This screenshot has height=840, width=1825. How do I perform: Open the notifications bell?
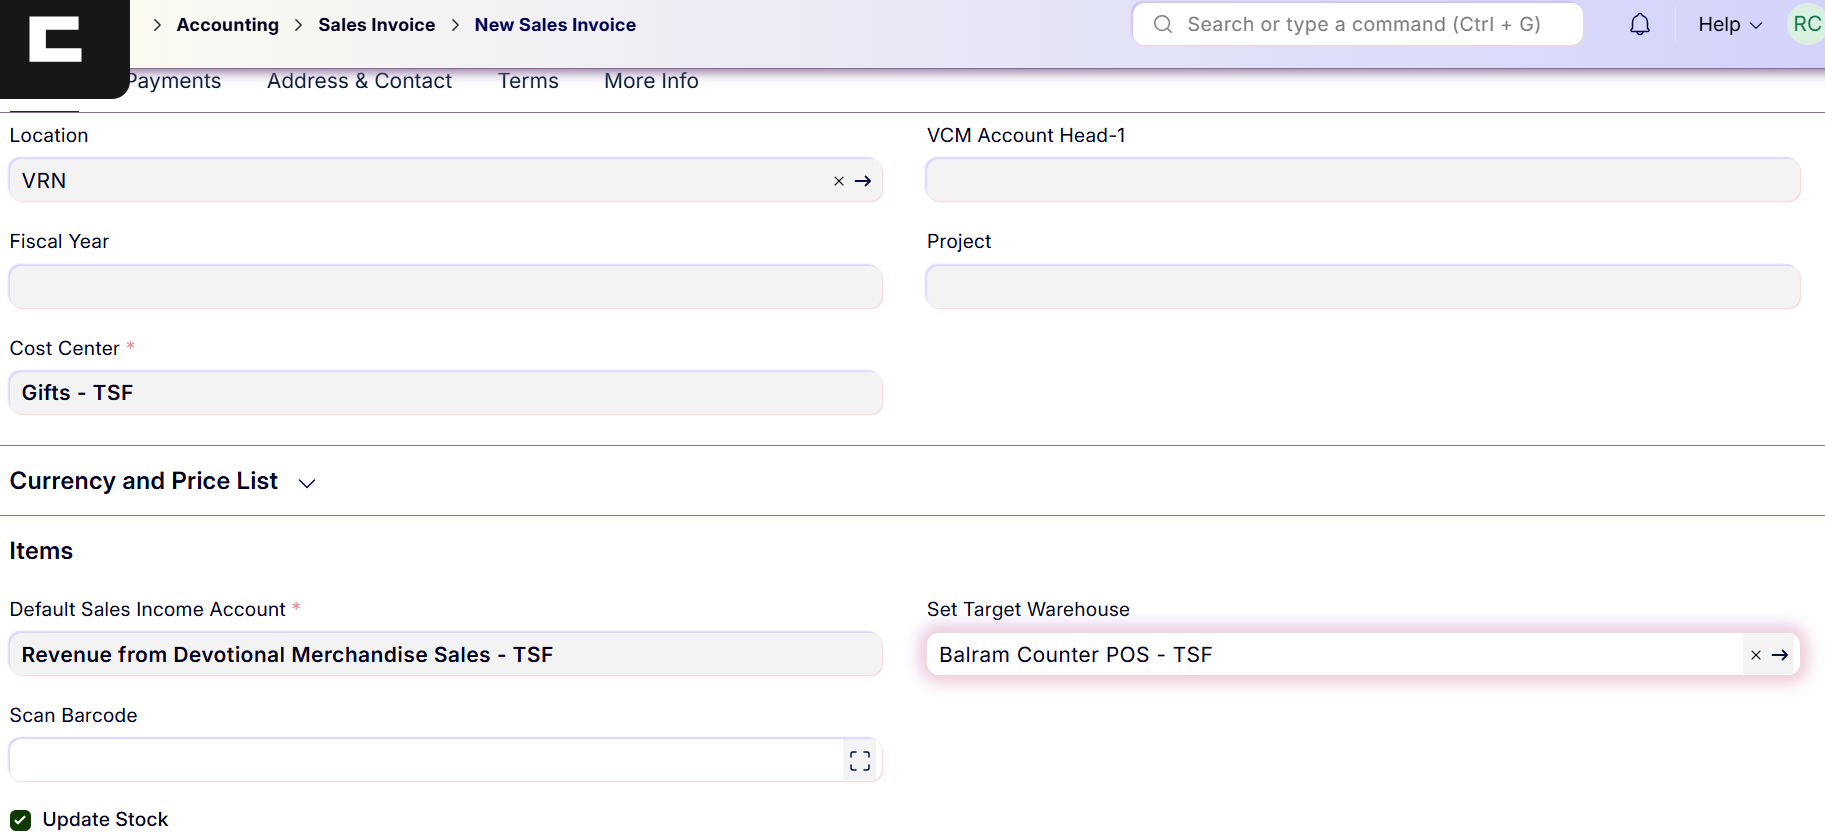click(1640, 25)
